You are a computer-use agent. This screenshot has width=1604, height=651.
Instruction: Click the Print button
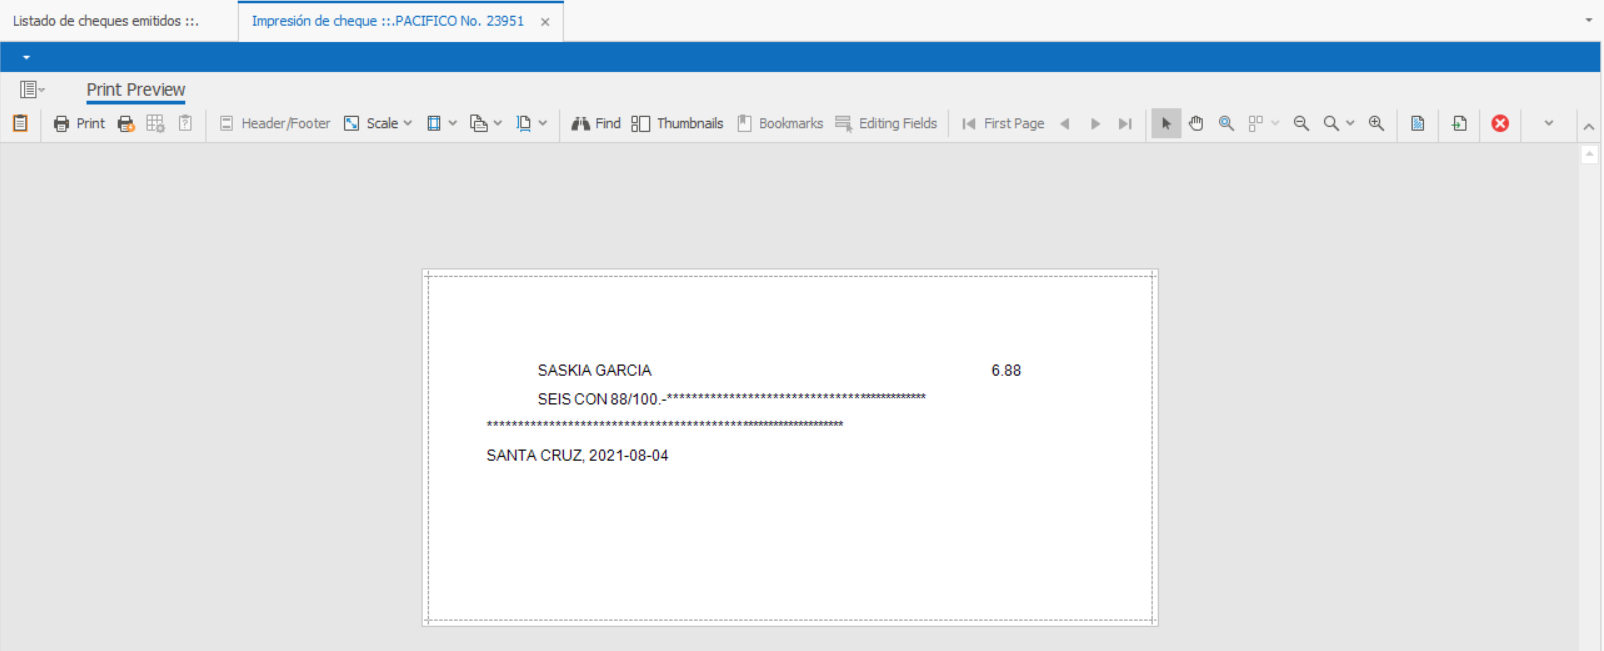[x=79, y=124]
